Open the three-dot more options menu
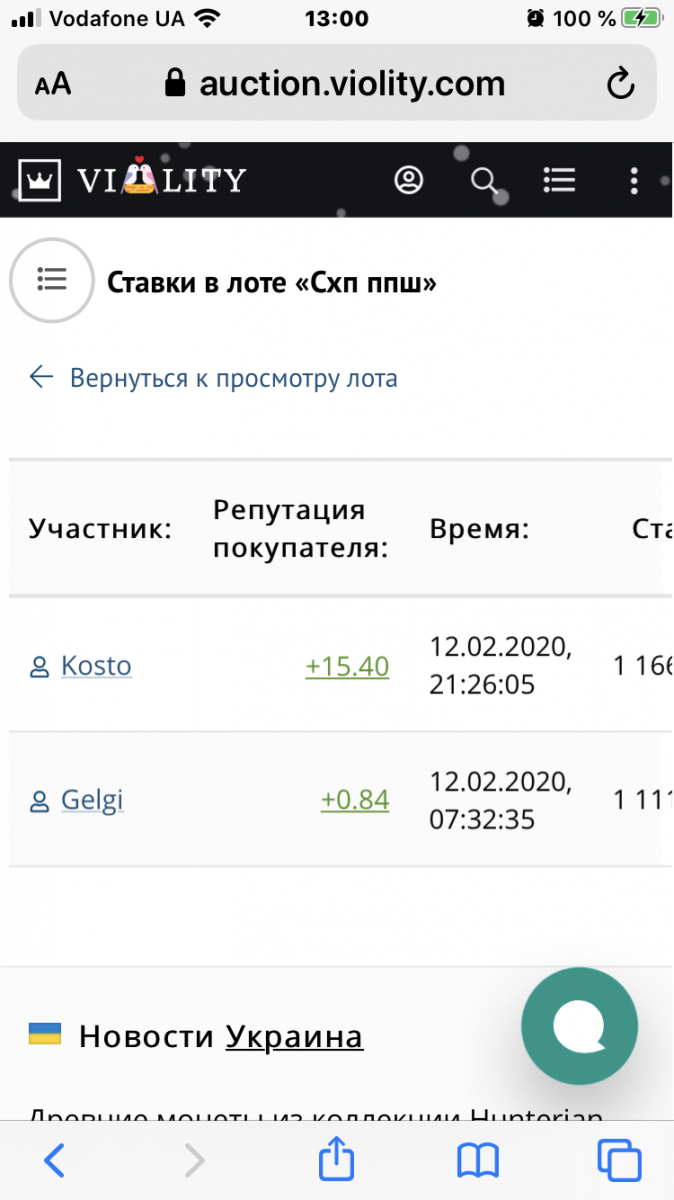 point(634,180)
